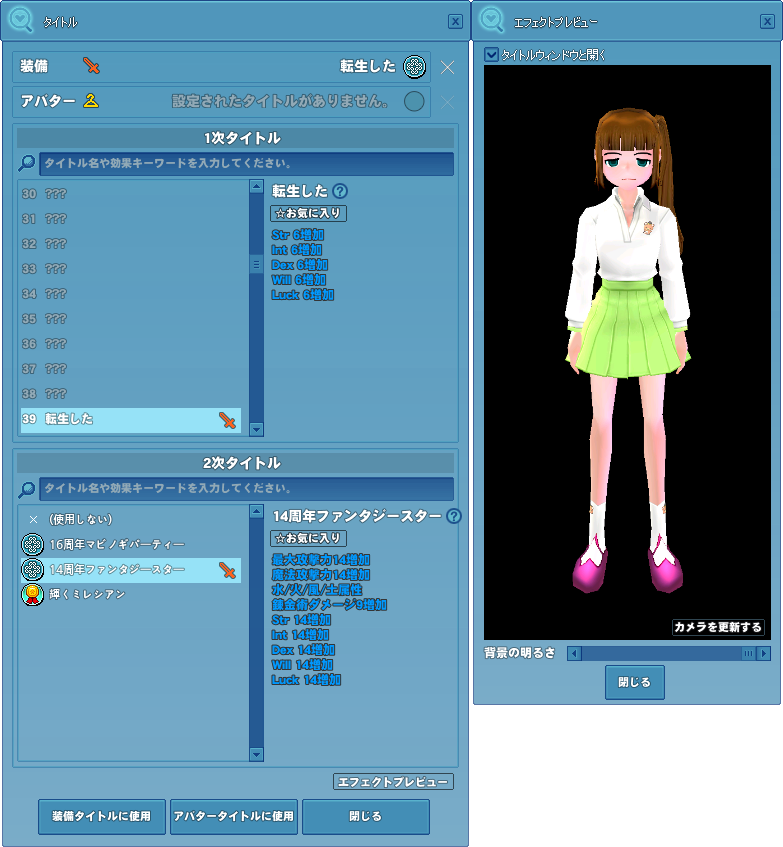
Task: Click 最大攻撃力14増加 effect text
Action: [x=321, y=560]
